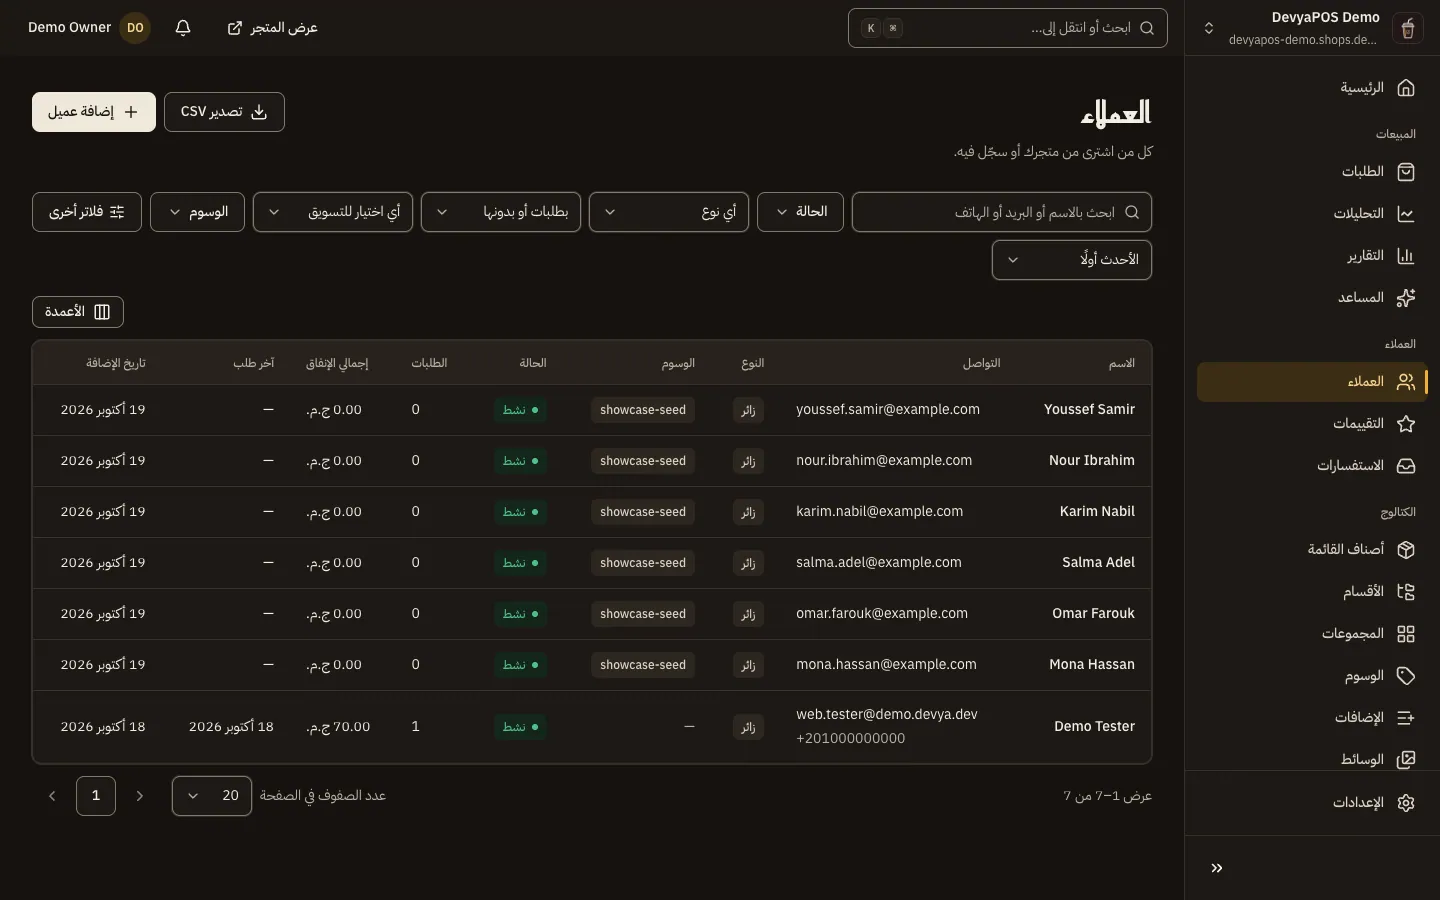Click the الوسائط media icon

point(1406,760)
